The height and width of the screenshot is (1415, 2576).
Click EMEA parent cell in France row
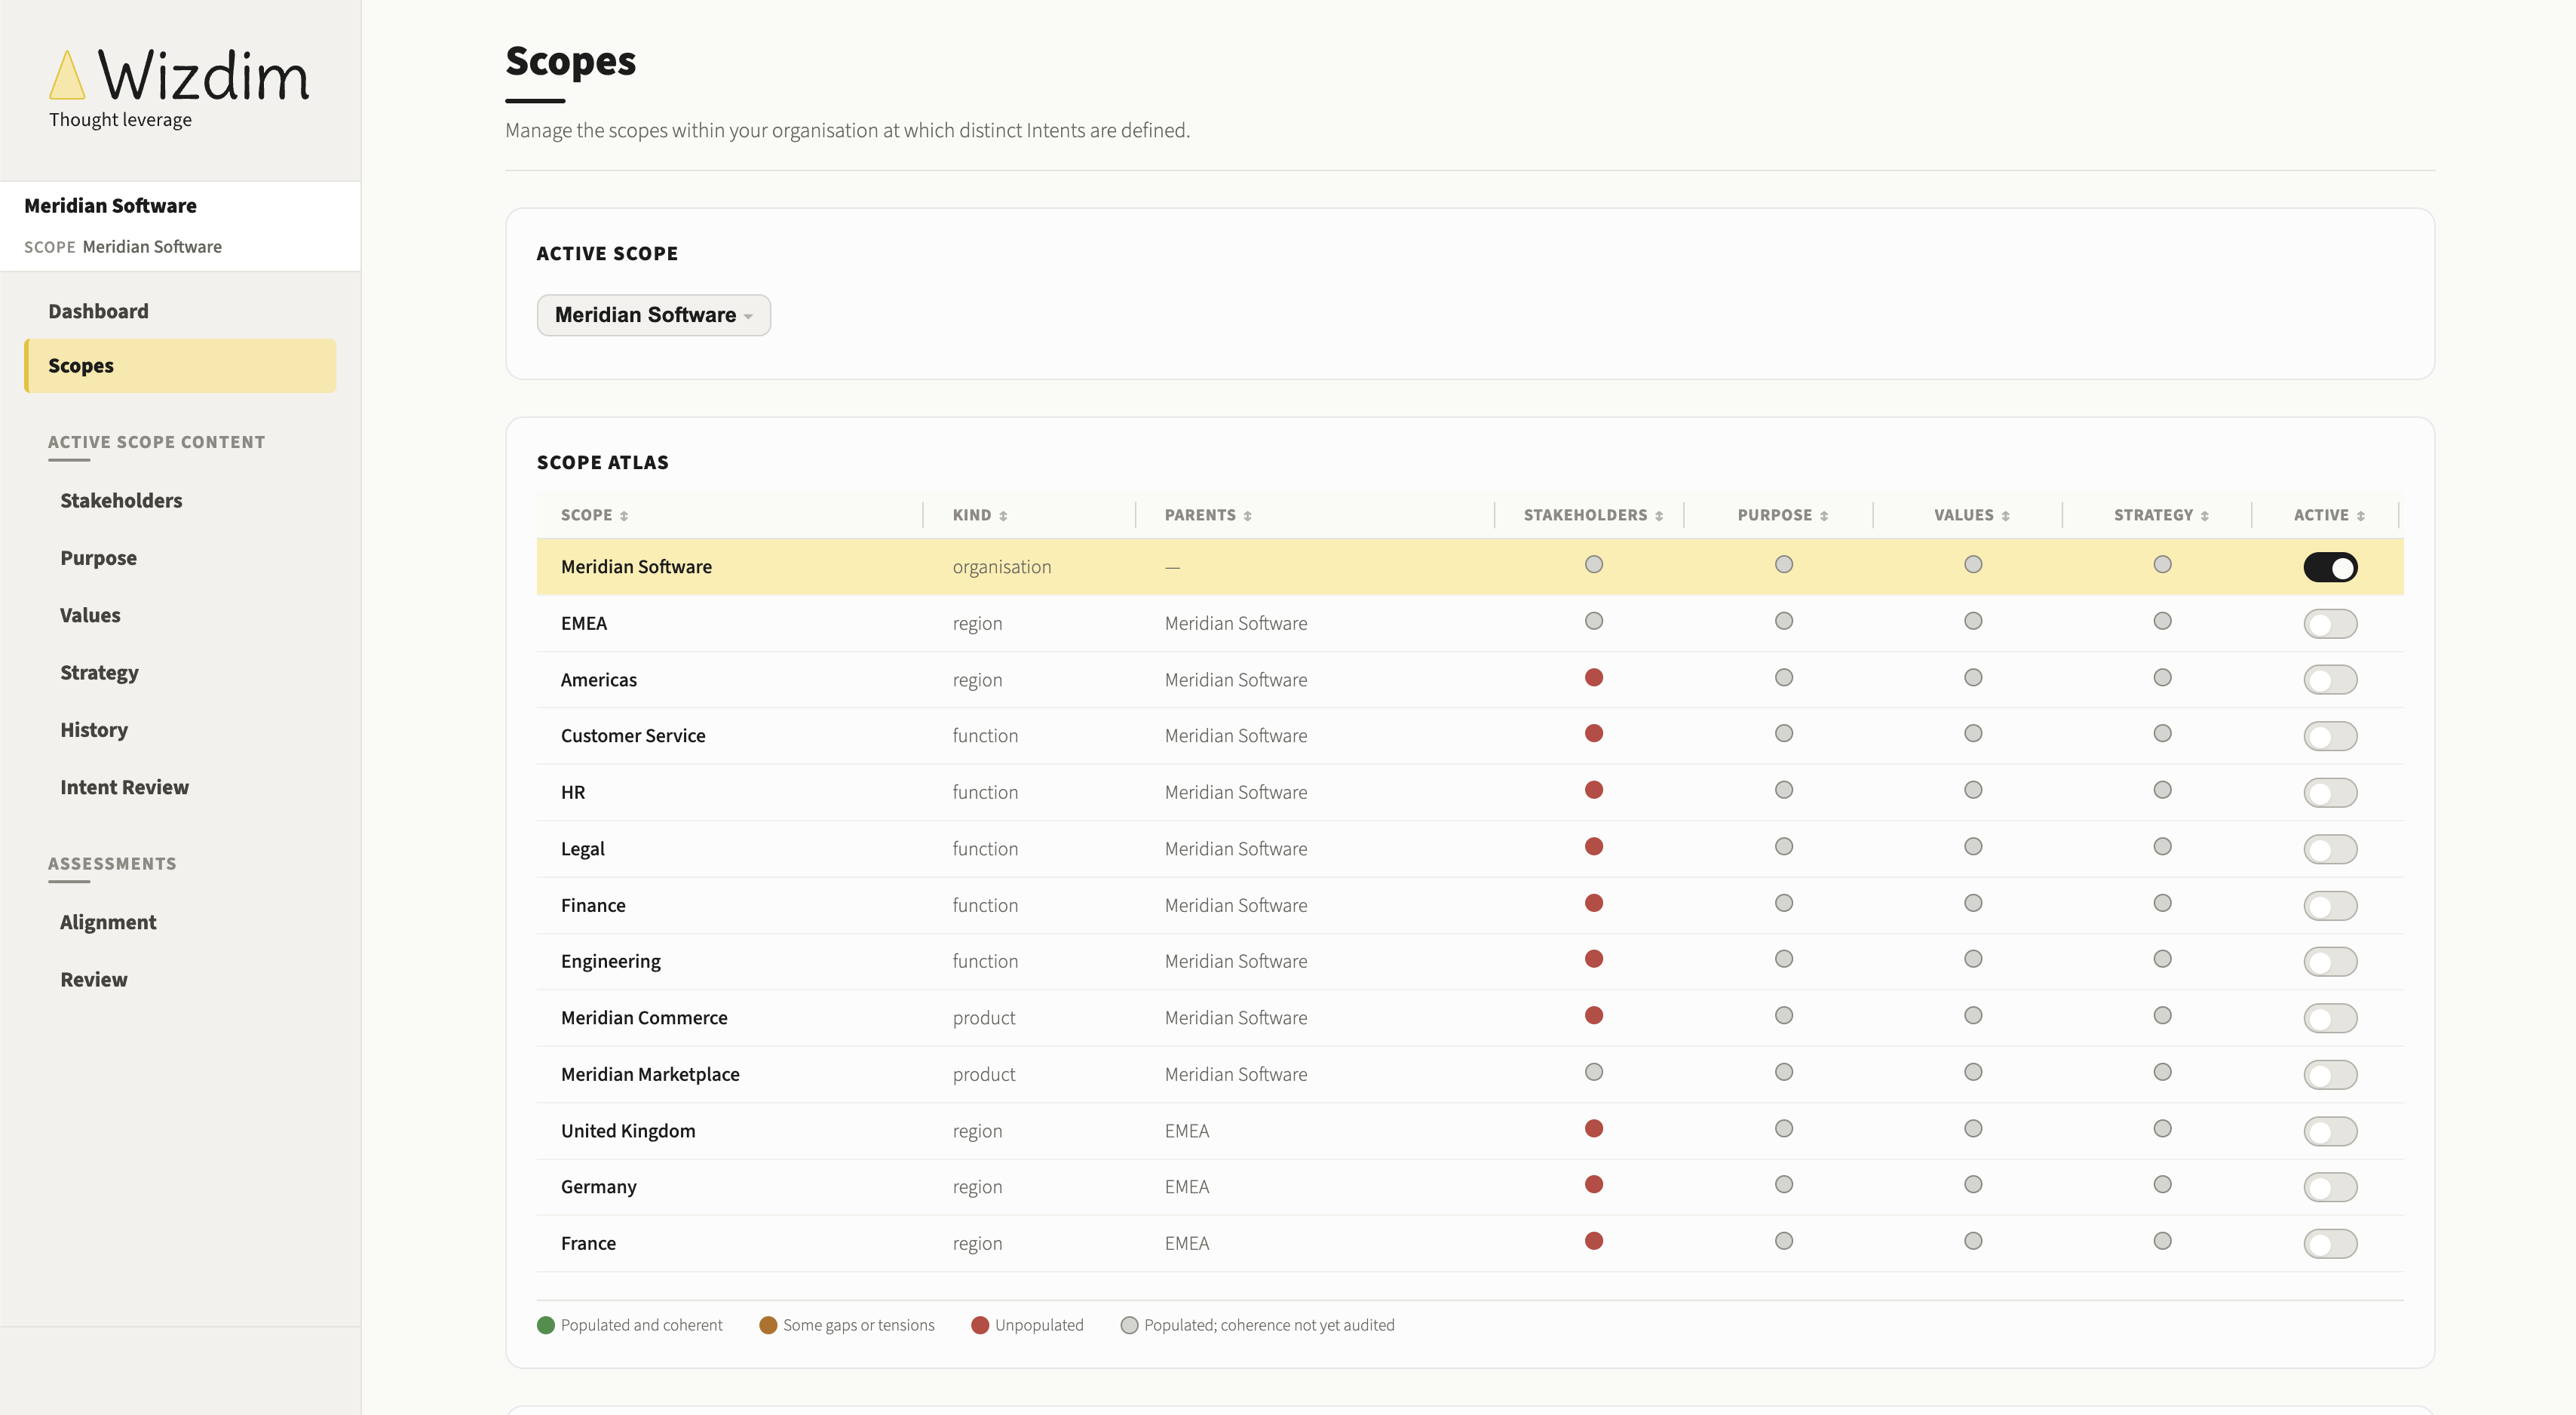[1187, 1243]
